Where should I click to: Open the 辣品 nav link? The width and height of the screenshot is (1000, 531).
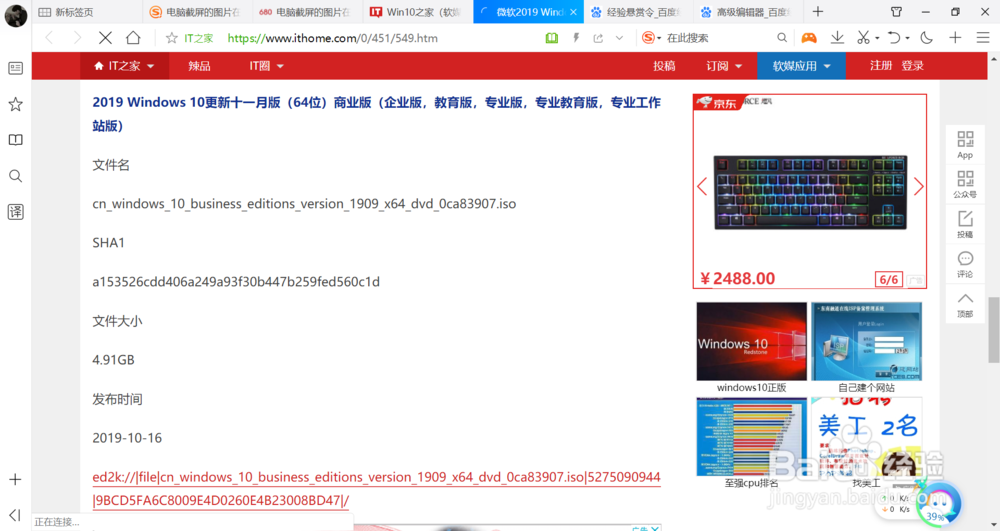[199, 66]
